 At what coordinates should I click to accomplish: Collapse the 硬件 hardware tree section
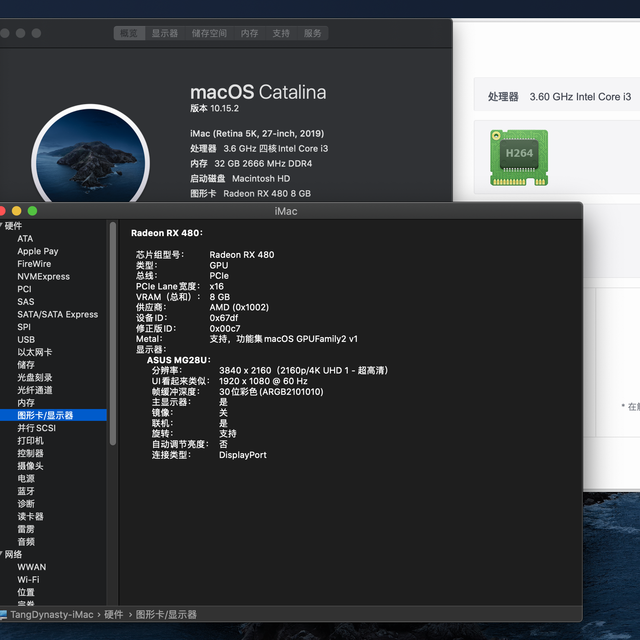[x=1, y=225]
